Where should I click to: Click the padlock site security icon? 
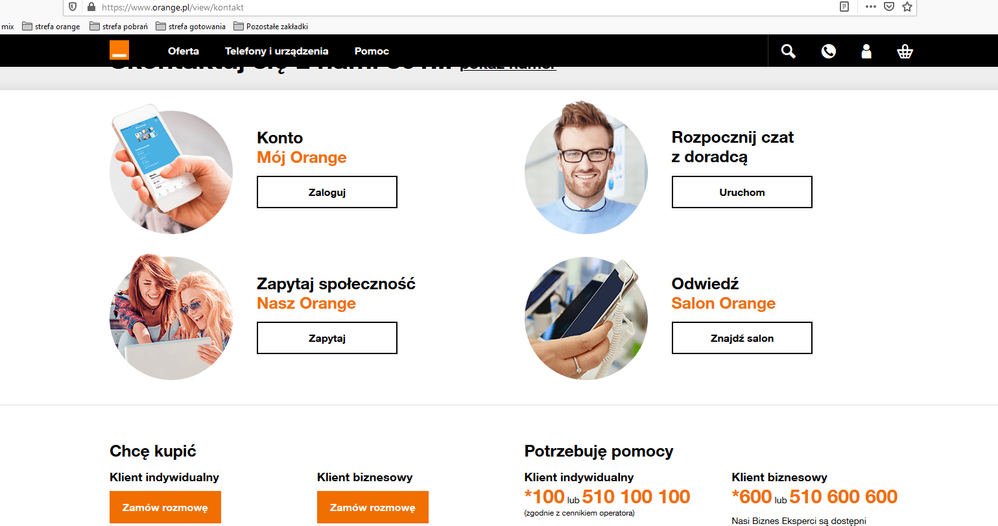pos(91,6)
